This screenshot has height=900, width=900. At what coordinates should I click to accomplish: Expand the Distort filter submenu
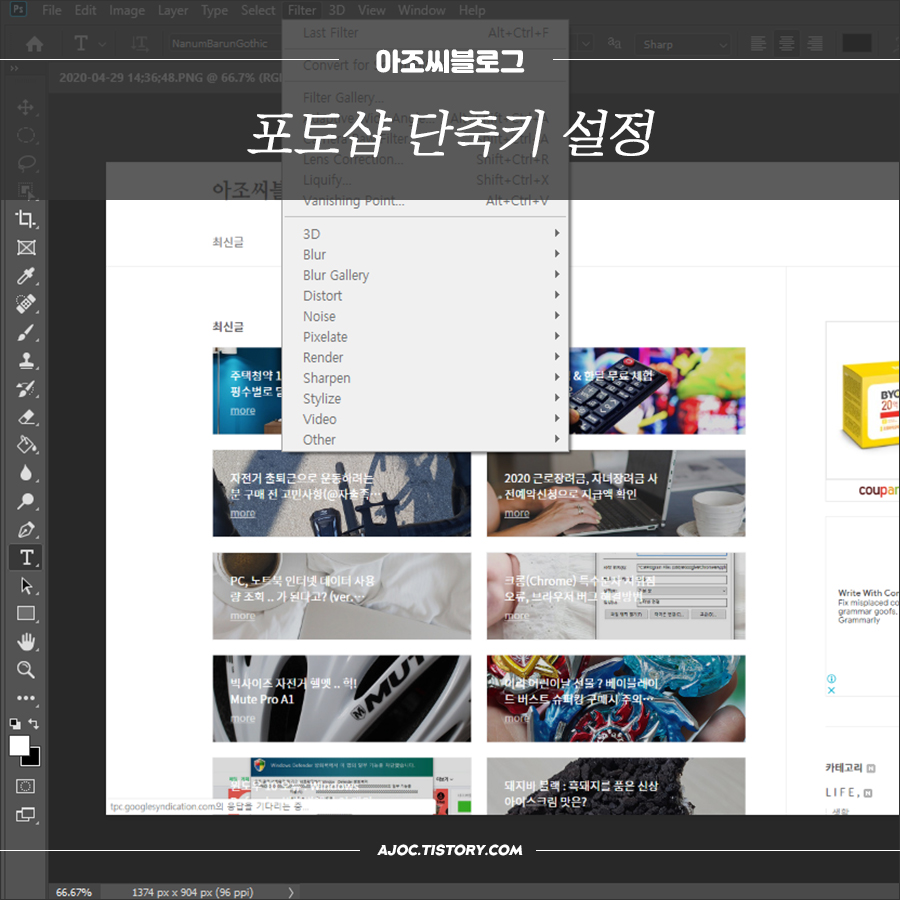pos(425,296)
